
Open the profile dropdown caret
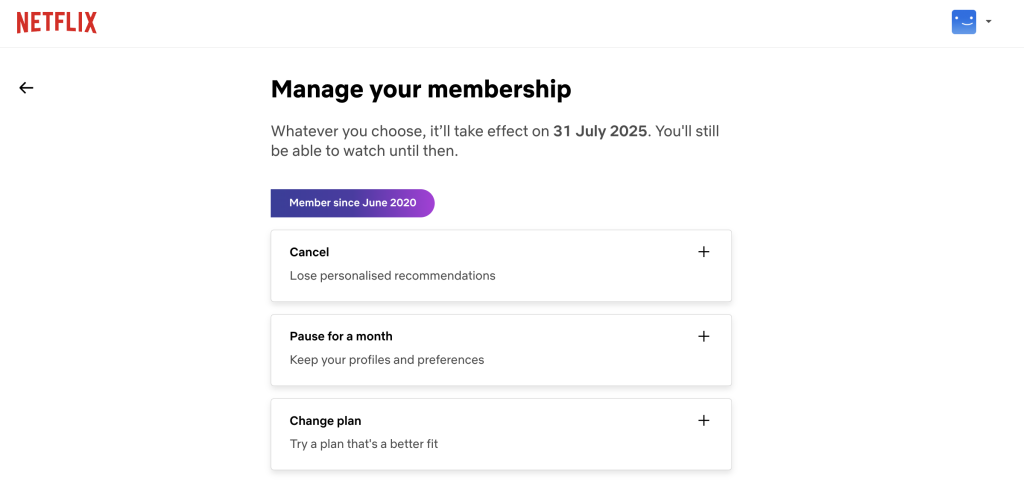point(989,22)
